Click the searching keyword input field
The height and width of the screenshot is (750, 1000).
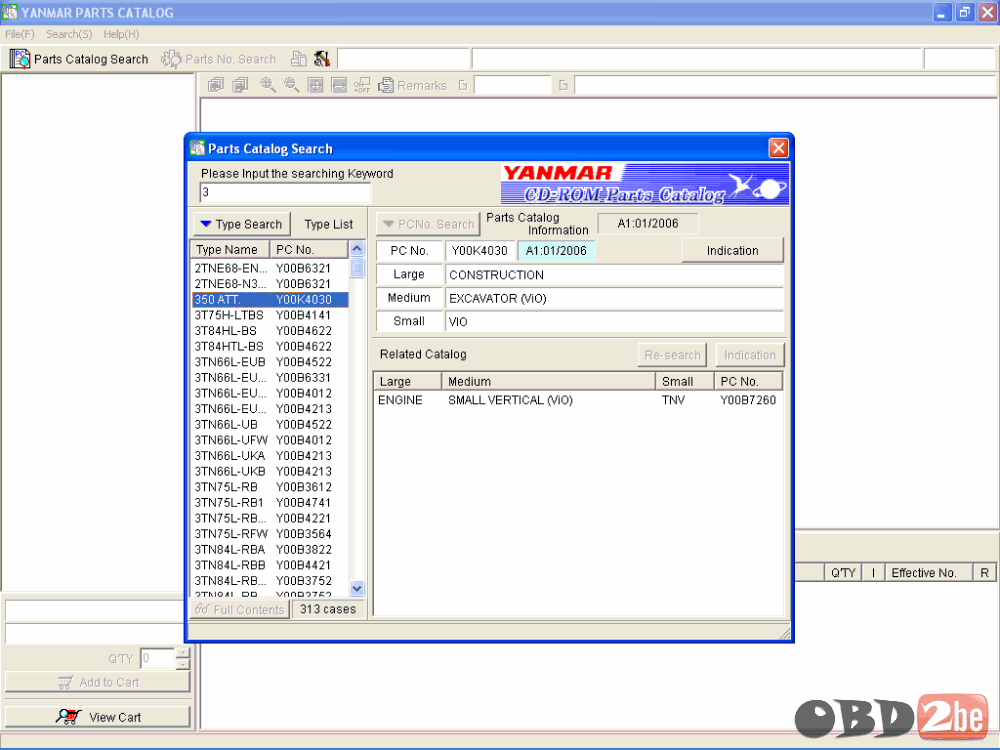(285, 193)
